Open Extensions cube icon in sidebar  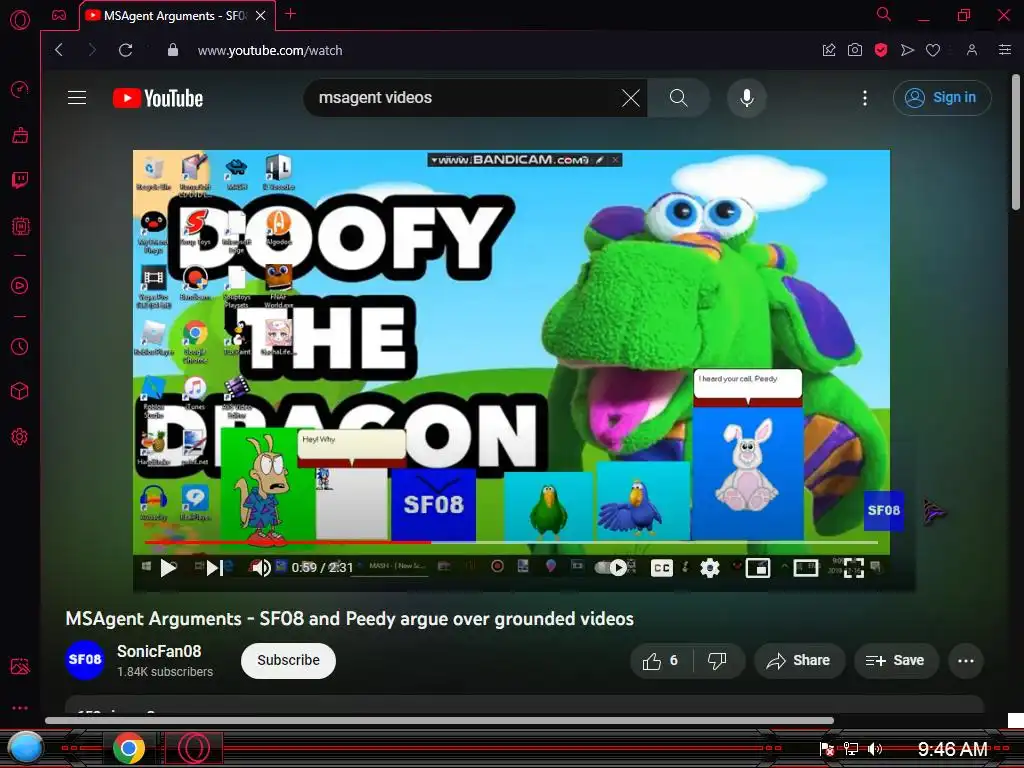(x=20, y=391)
